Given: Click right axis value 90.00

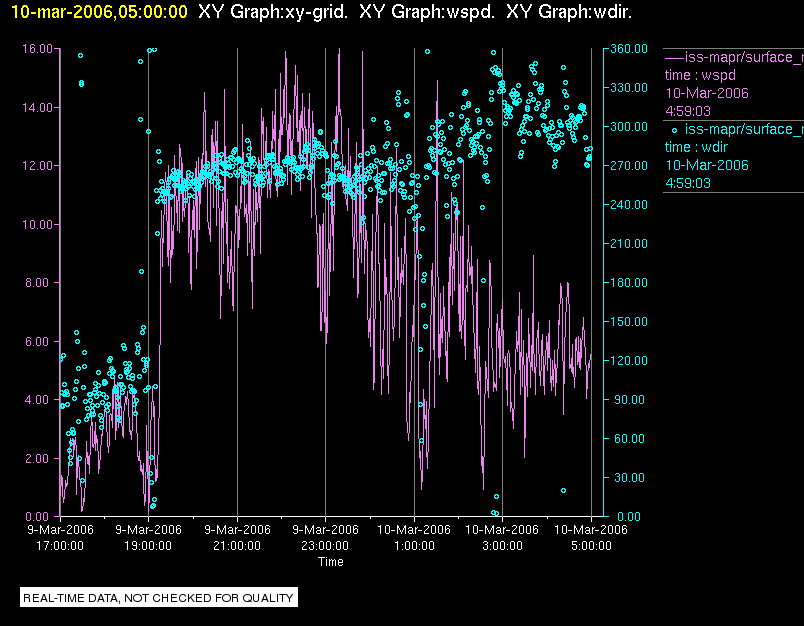Looking at the screenshot, I should [x=631, y=399].
